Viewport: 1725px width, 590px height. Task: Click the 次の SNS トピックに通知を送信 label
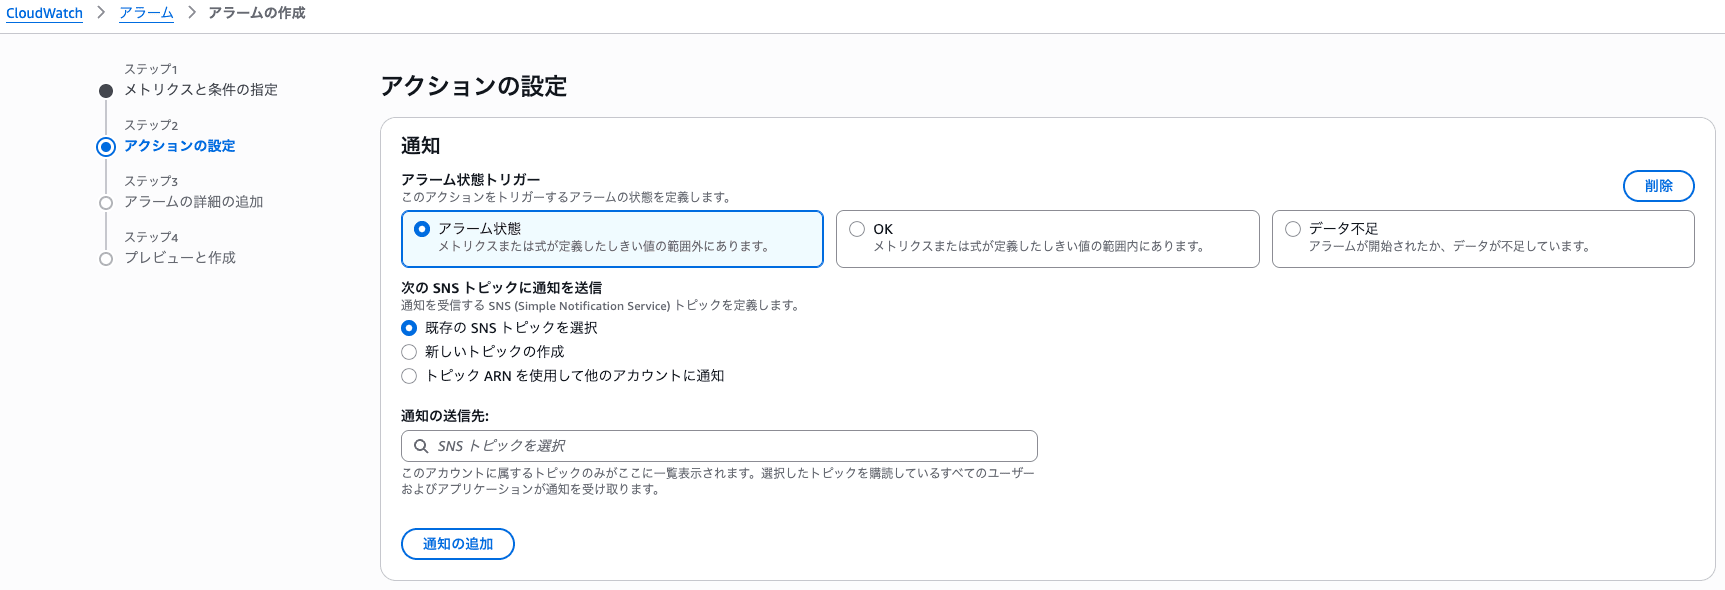tap(502, 288)
